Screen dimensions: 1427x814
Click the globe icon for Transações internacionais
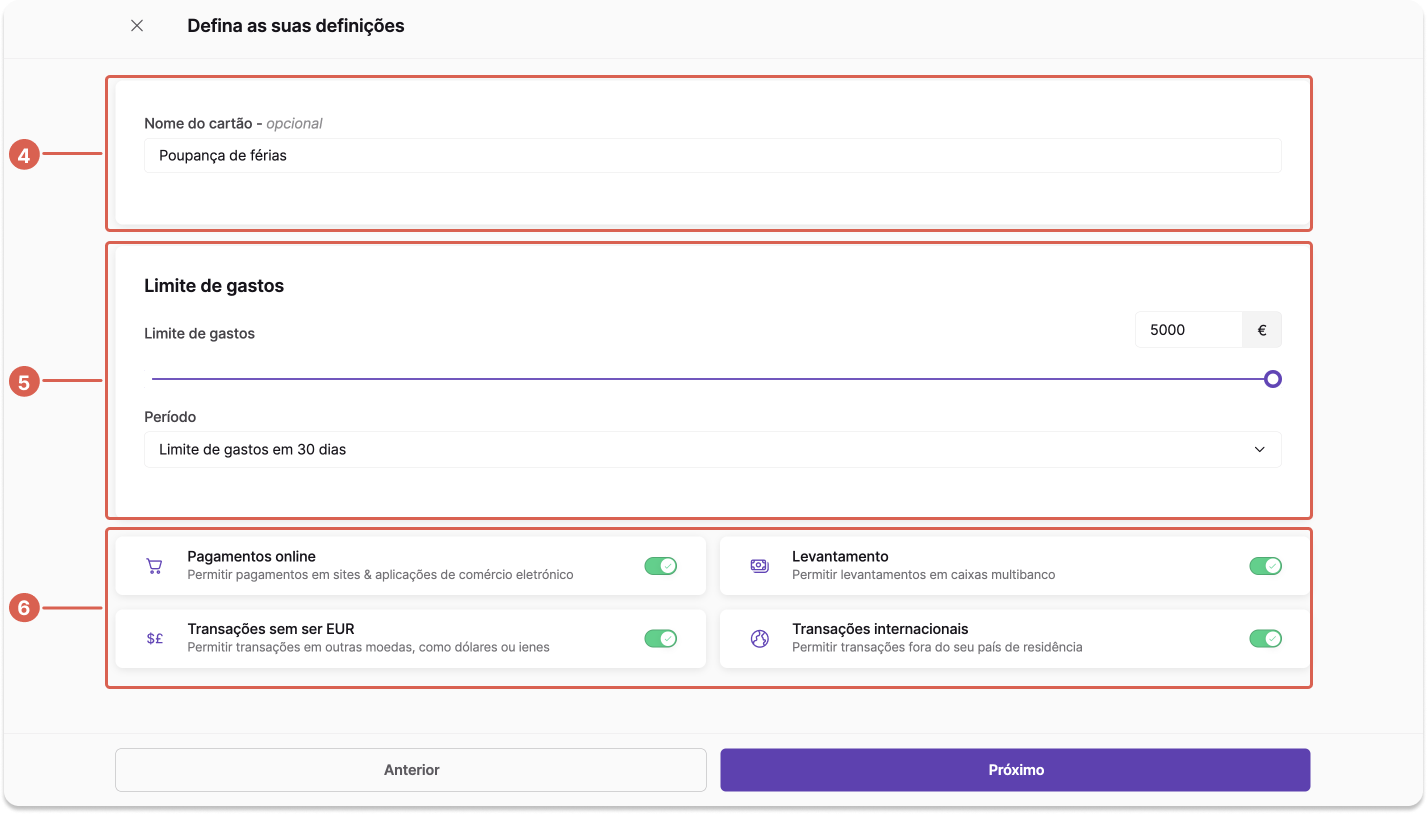point(759,639)
